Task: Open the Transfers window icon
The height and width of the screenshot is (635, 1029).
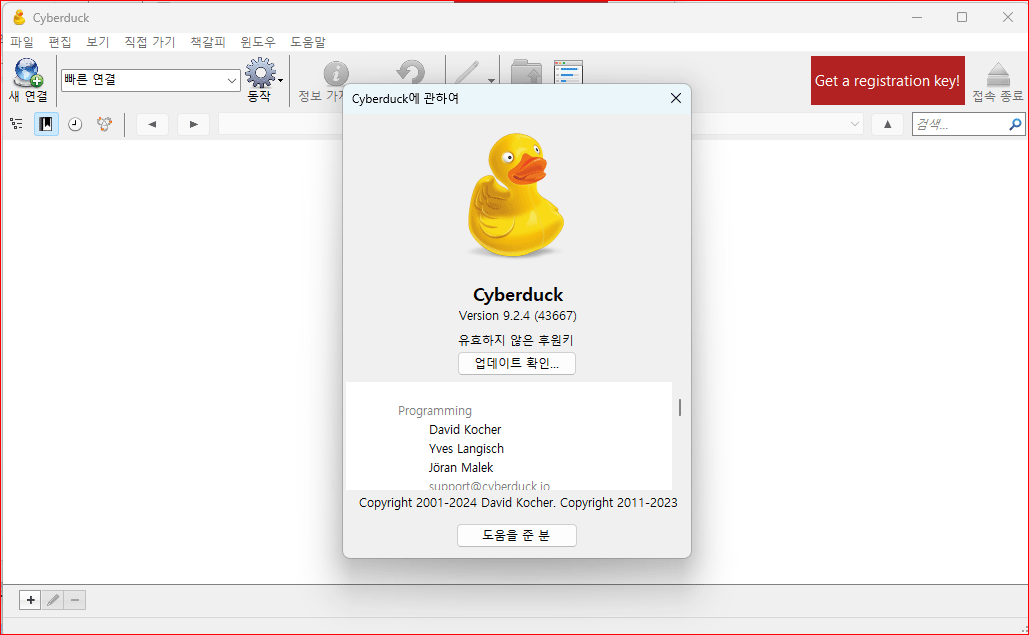Action: (x=568, y=72)
